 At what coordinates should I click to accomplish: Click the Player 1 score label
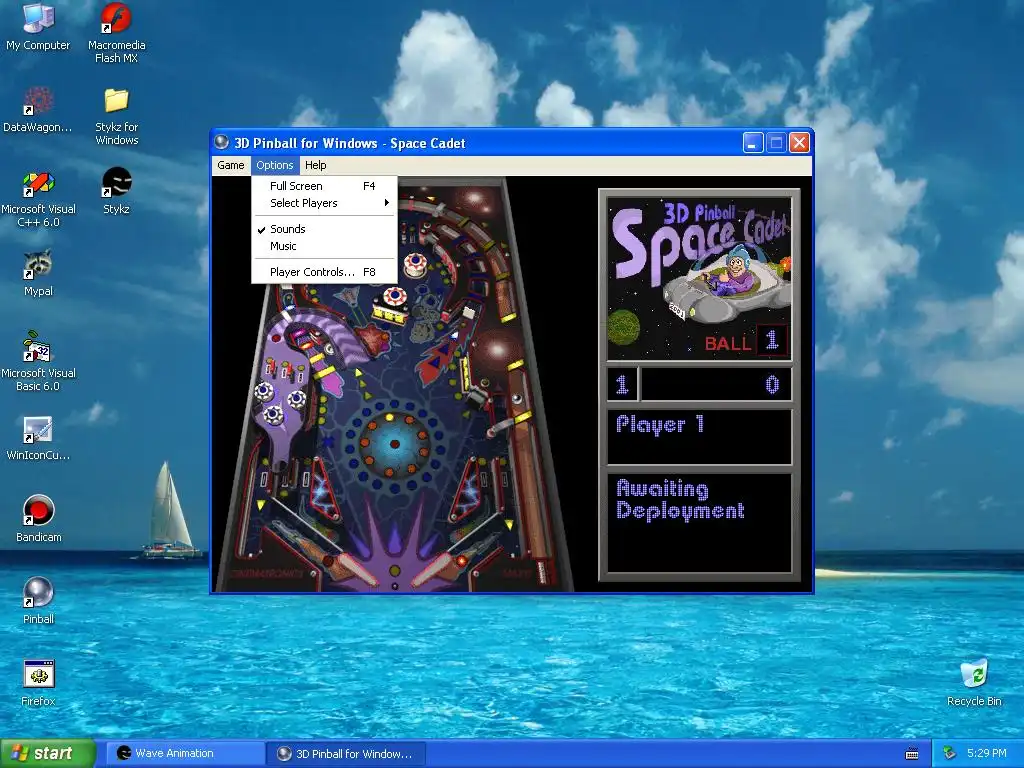tap(660, 424)
